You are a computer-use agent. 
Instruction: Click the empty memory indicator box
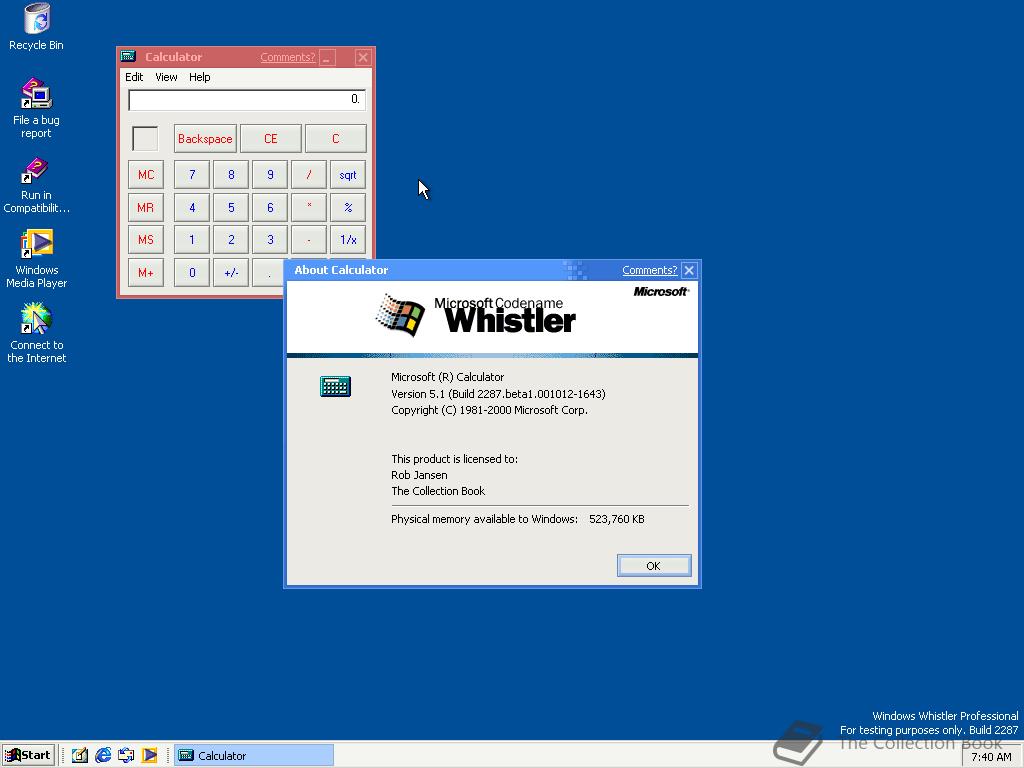pyautogui.click(x=145, y=138)
